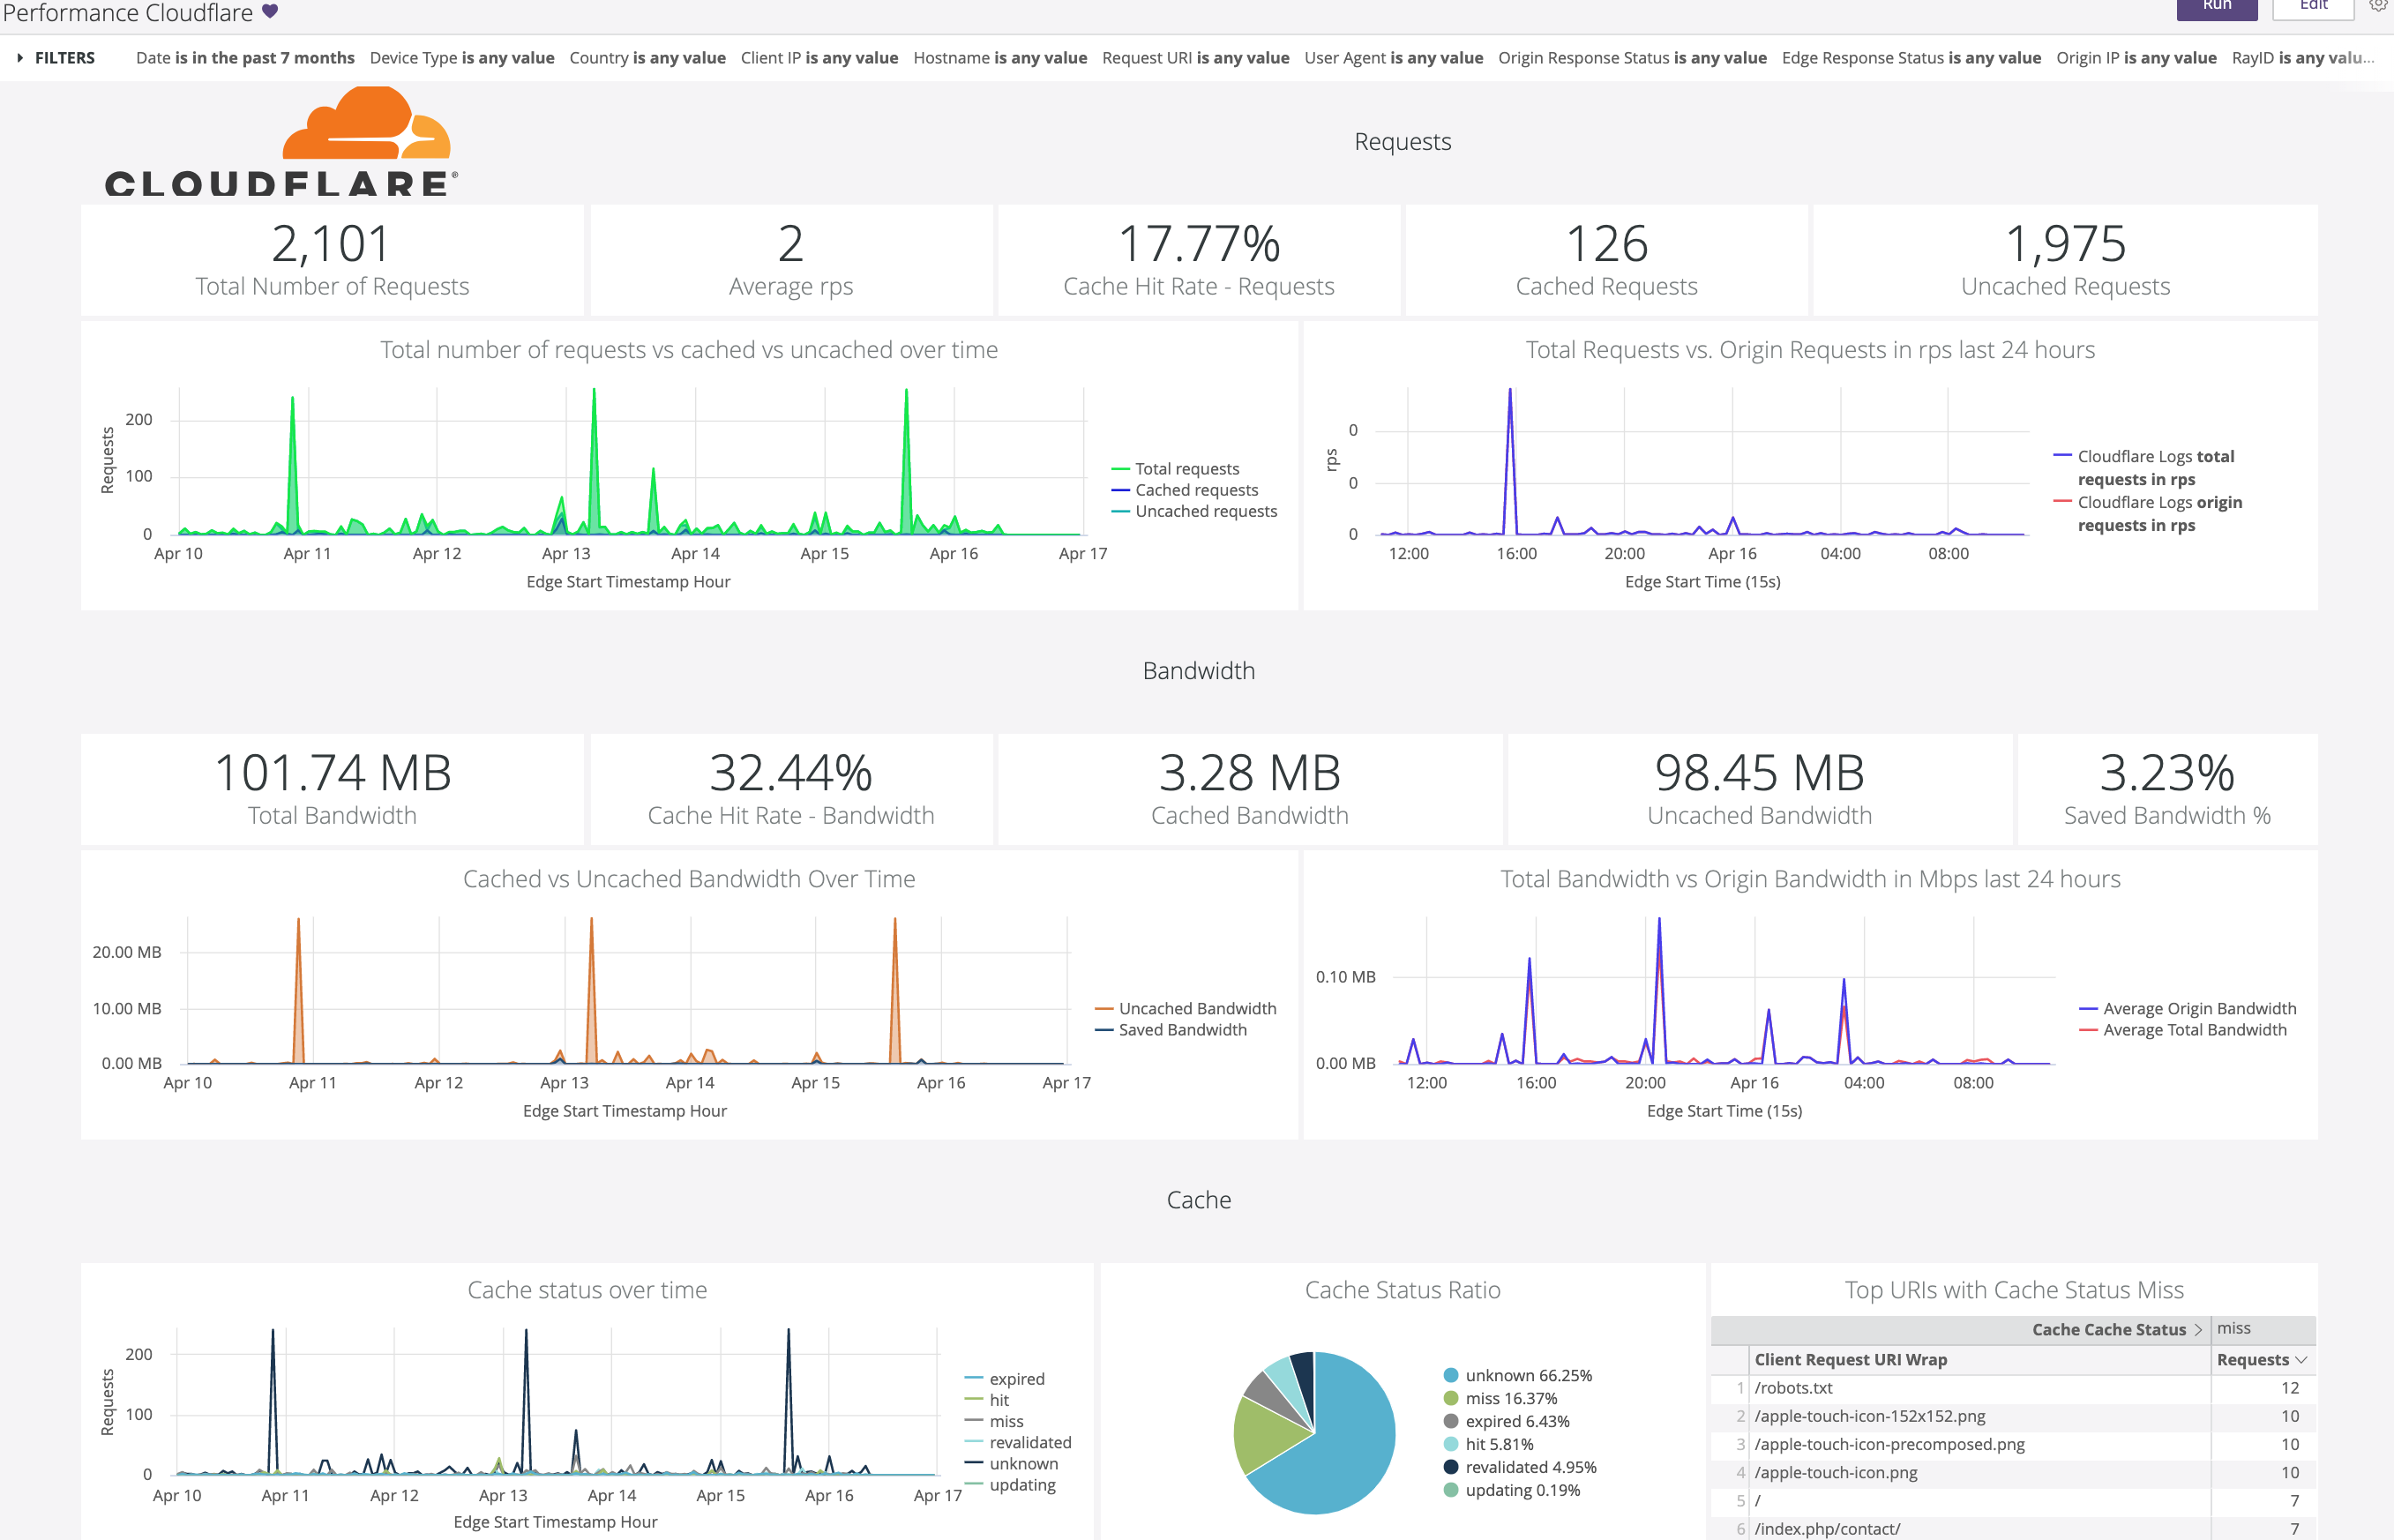Click the unknown slice of Cache Status Ratio pie

(1345, 1445)
